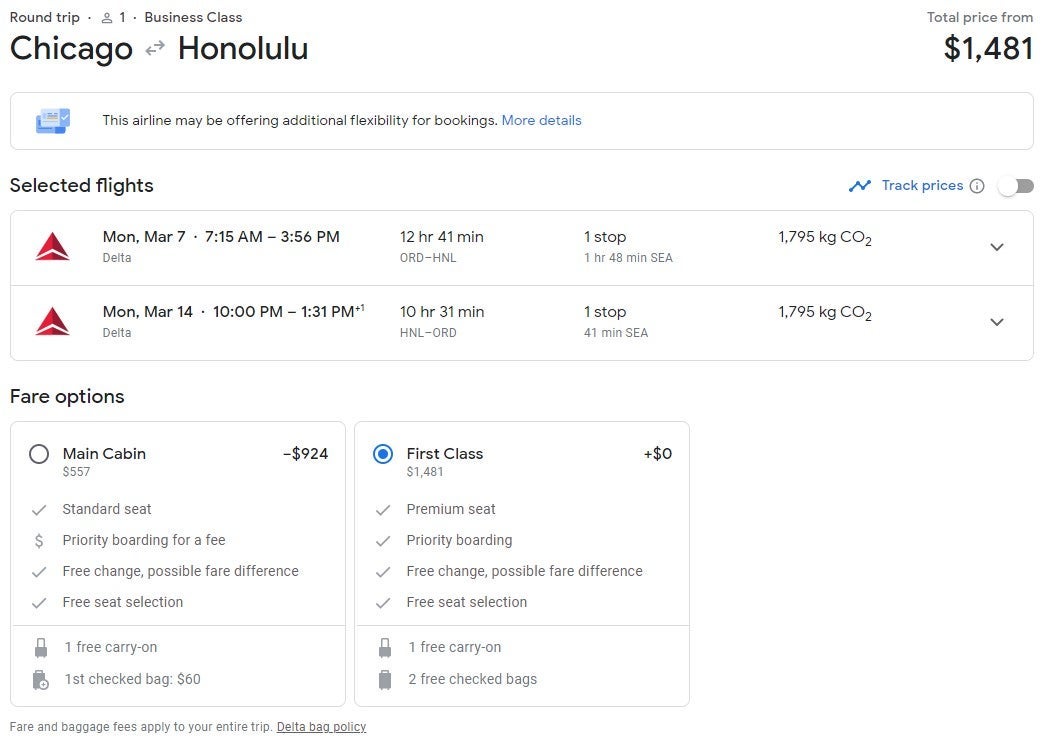Click the round-trip arrows between city names
This screenshot has height=753, width=1051.
155,48
